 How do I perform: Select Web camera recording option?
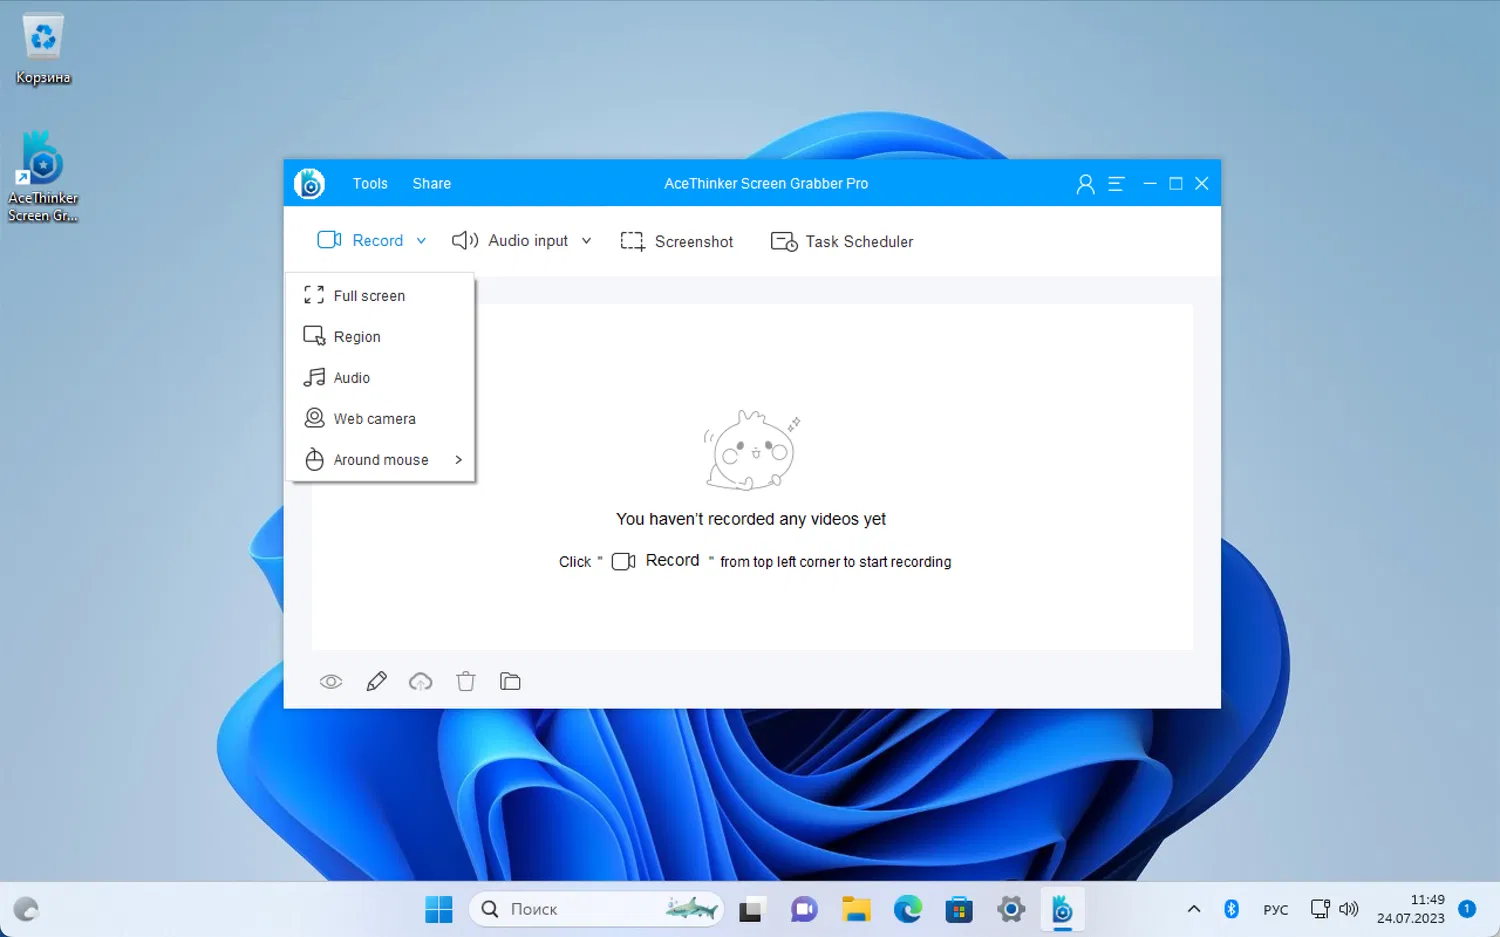tap(380, 419)
